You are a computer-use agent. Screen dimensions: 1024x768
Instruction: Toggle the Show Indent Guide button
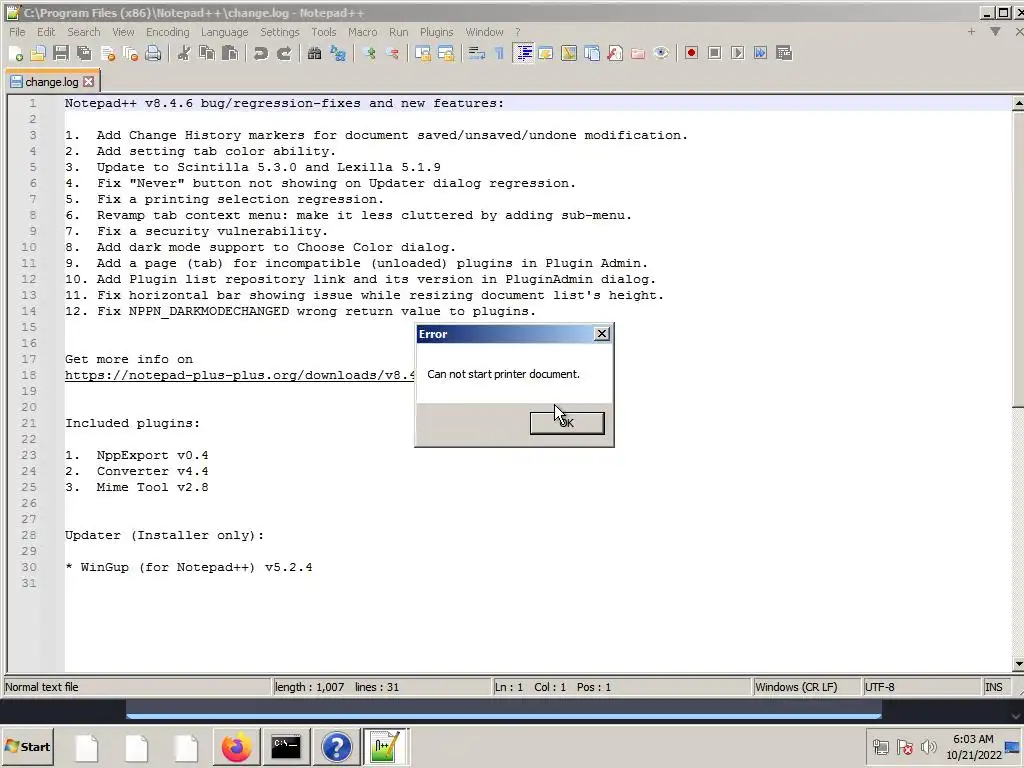pyautogui.click(x=523, y=54)
